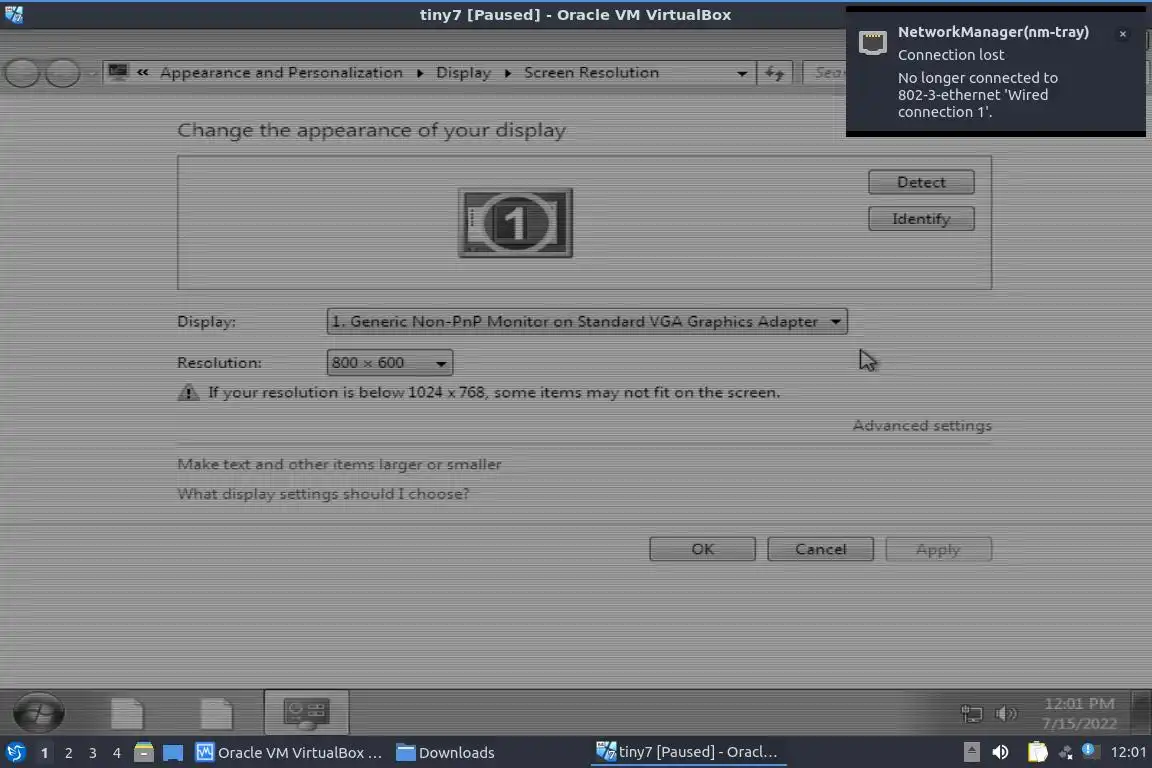
Task: Click the Forward navigation button
Action: click(63, 73)
